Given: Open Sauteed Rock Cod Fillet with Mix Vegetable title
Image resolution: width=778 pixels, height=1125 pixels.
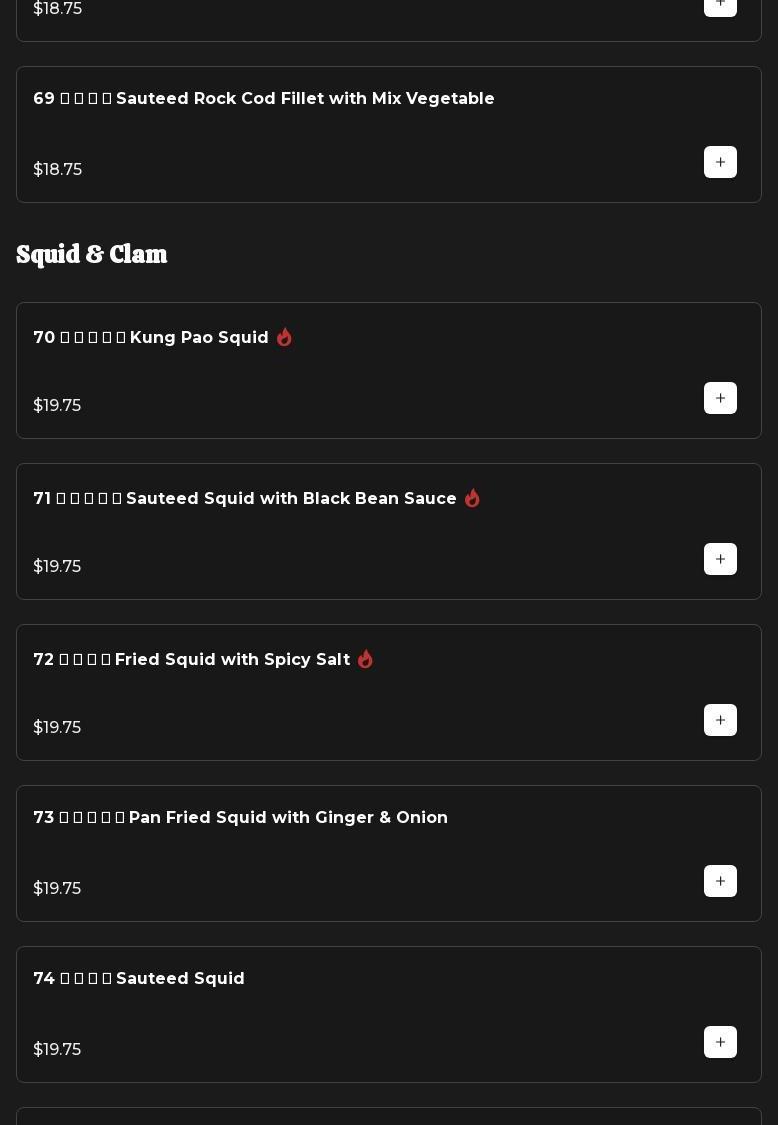Looking at the screenshot, I should click(264, 99).
